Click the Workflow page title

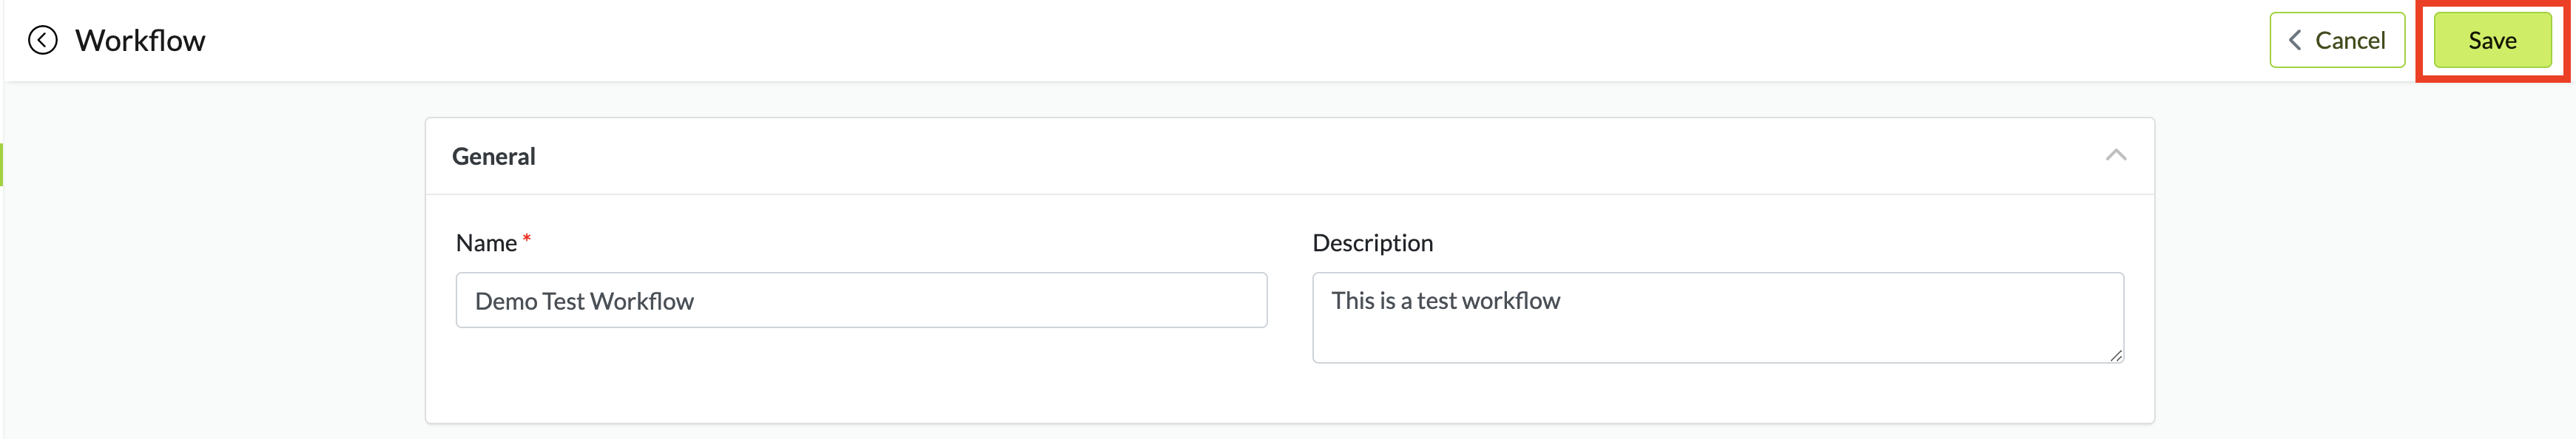[140, 40]
